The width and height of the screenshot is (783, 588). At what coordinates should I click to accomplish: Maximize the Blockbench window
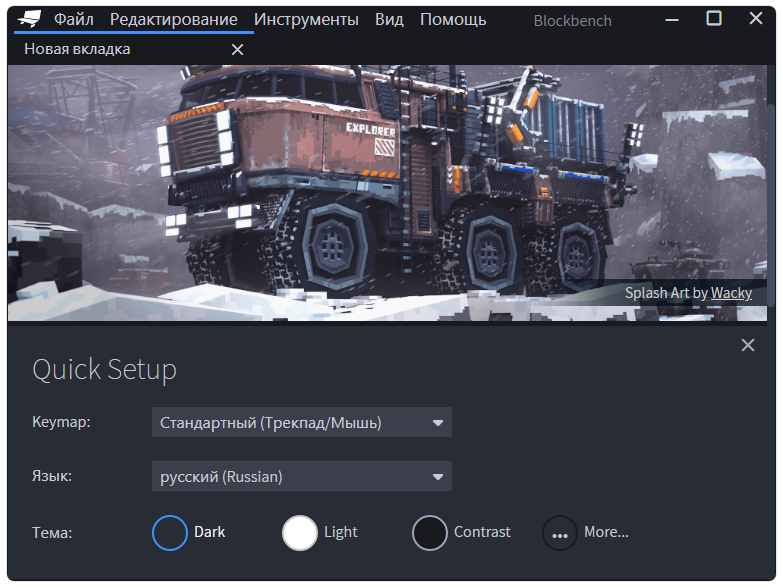pos(714,18)
